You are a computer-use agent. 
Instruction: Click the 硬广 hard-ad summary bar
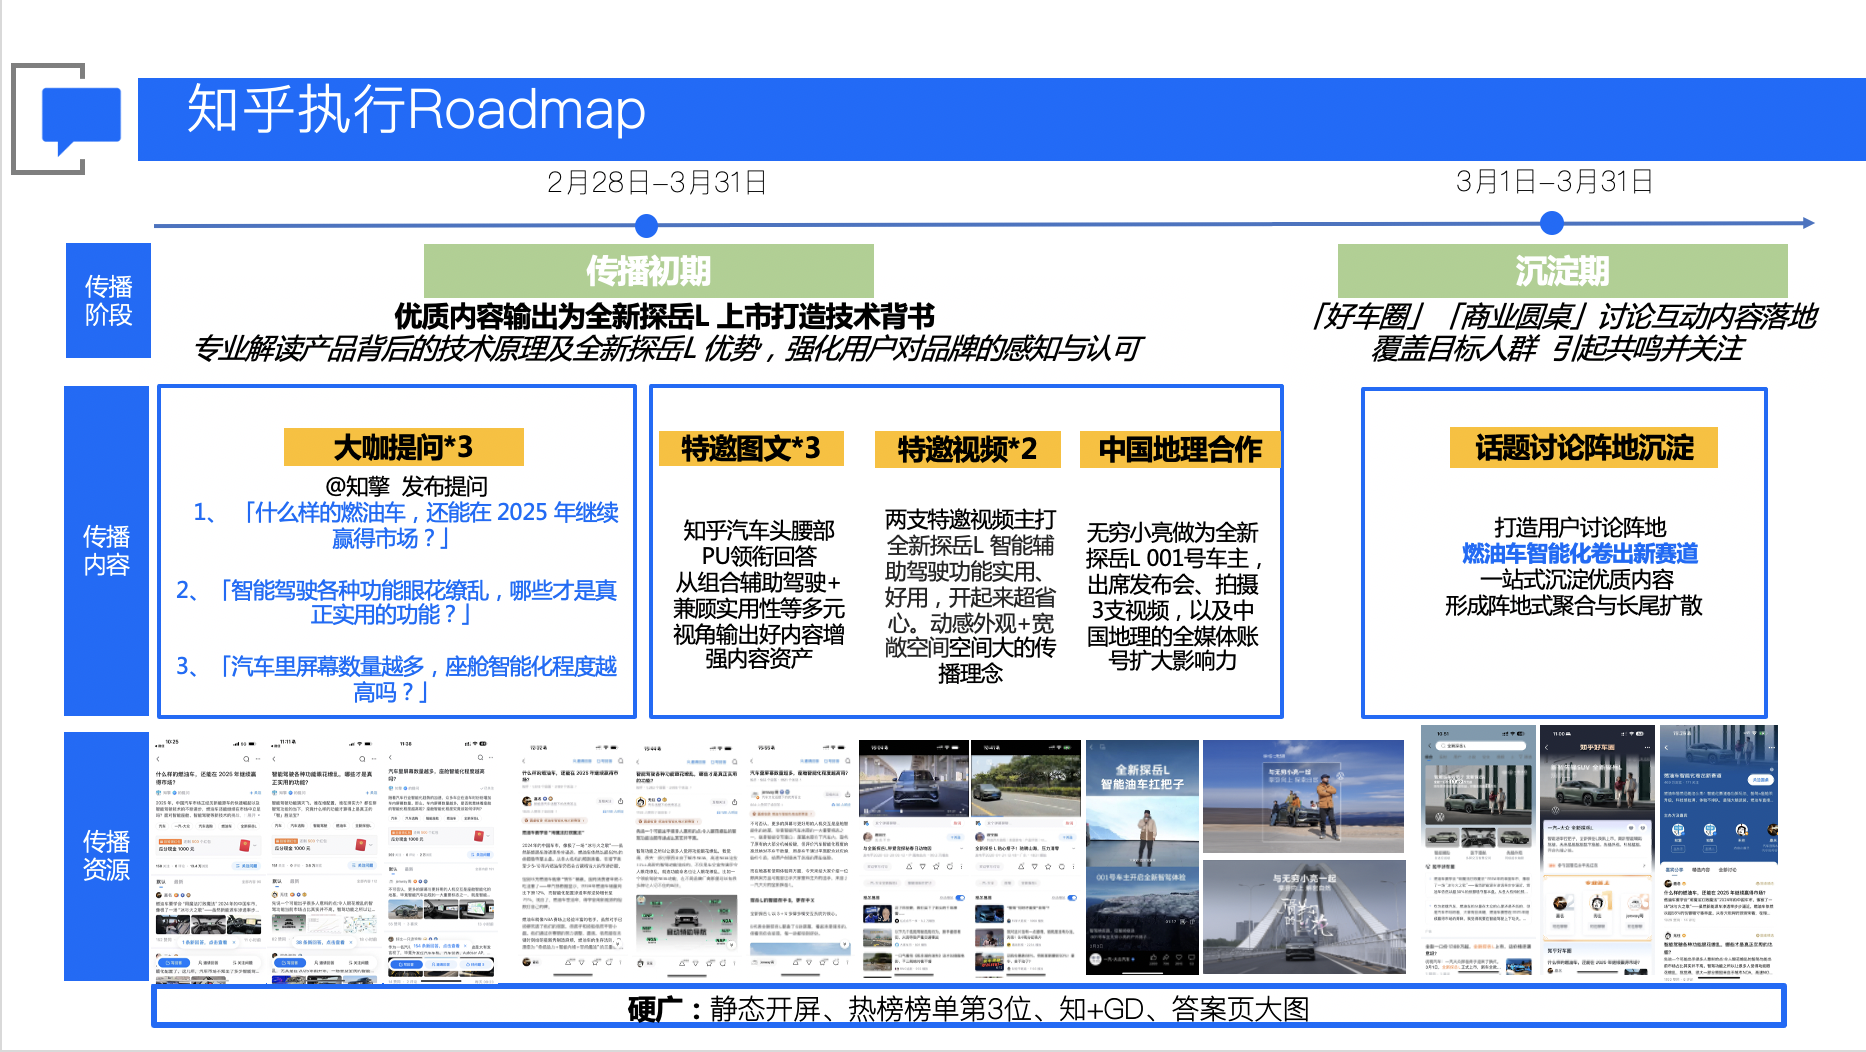(968, 1008)
